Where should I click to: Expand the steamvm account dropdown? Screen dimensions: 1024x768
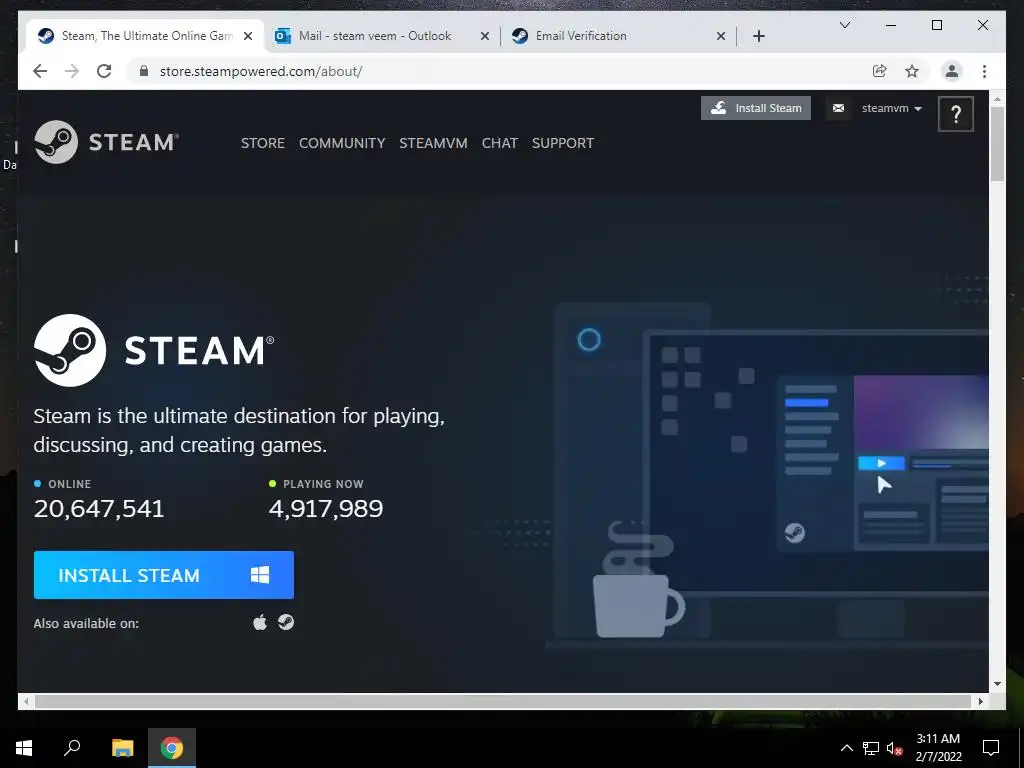[x=891, y=108]
